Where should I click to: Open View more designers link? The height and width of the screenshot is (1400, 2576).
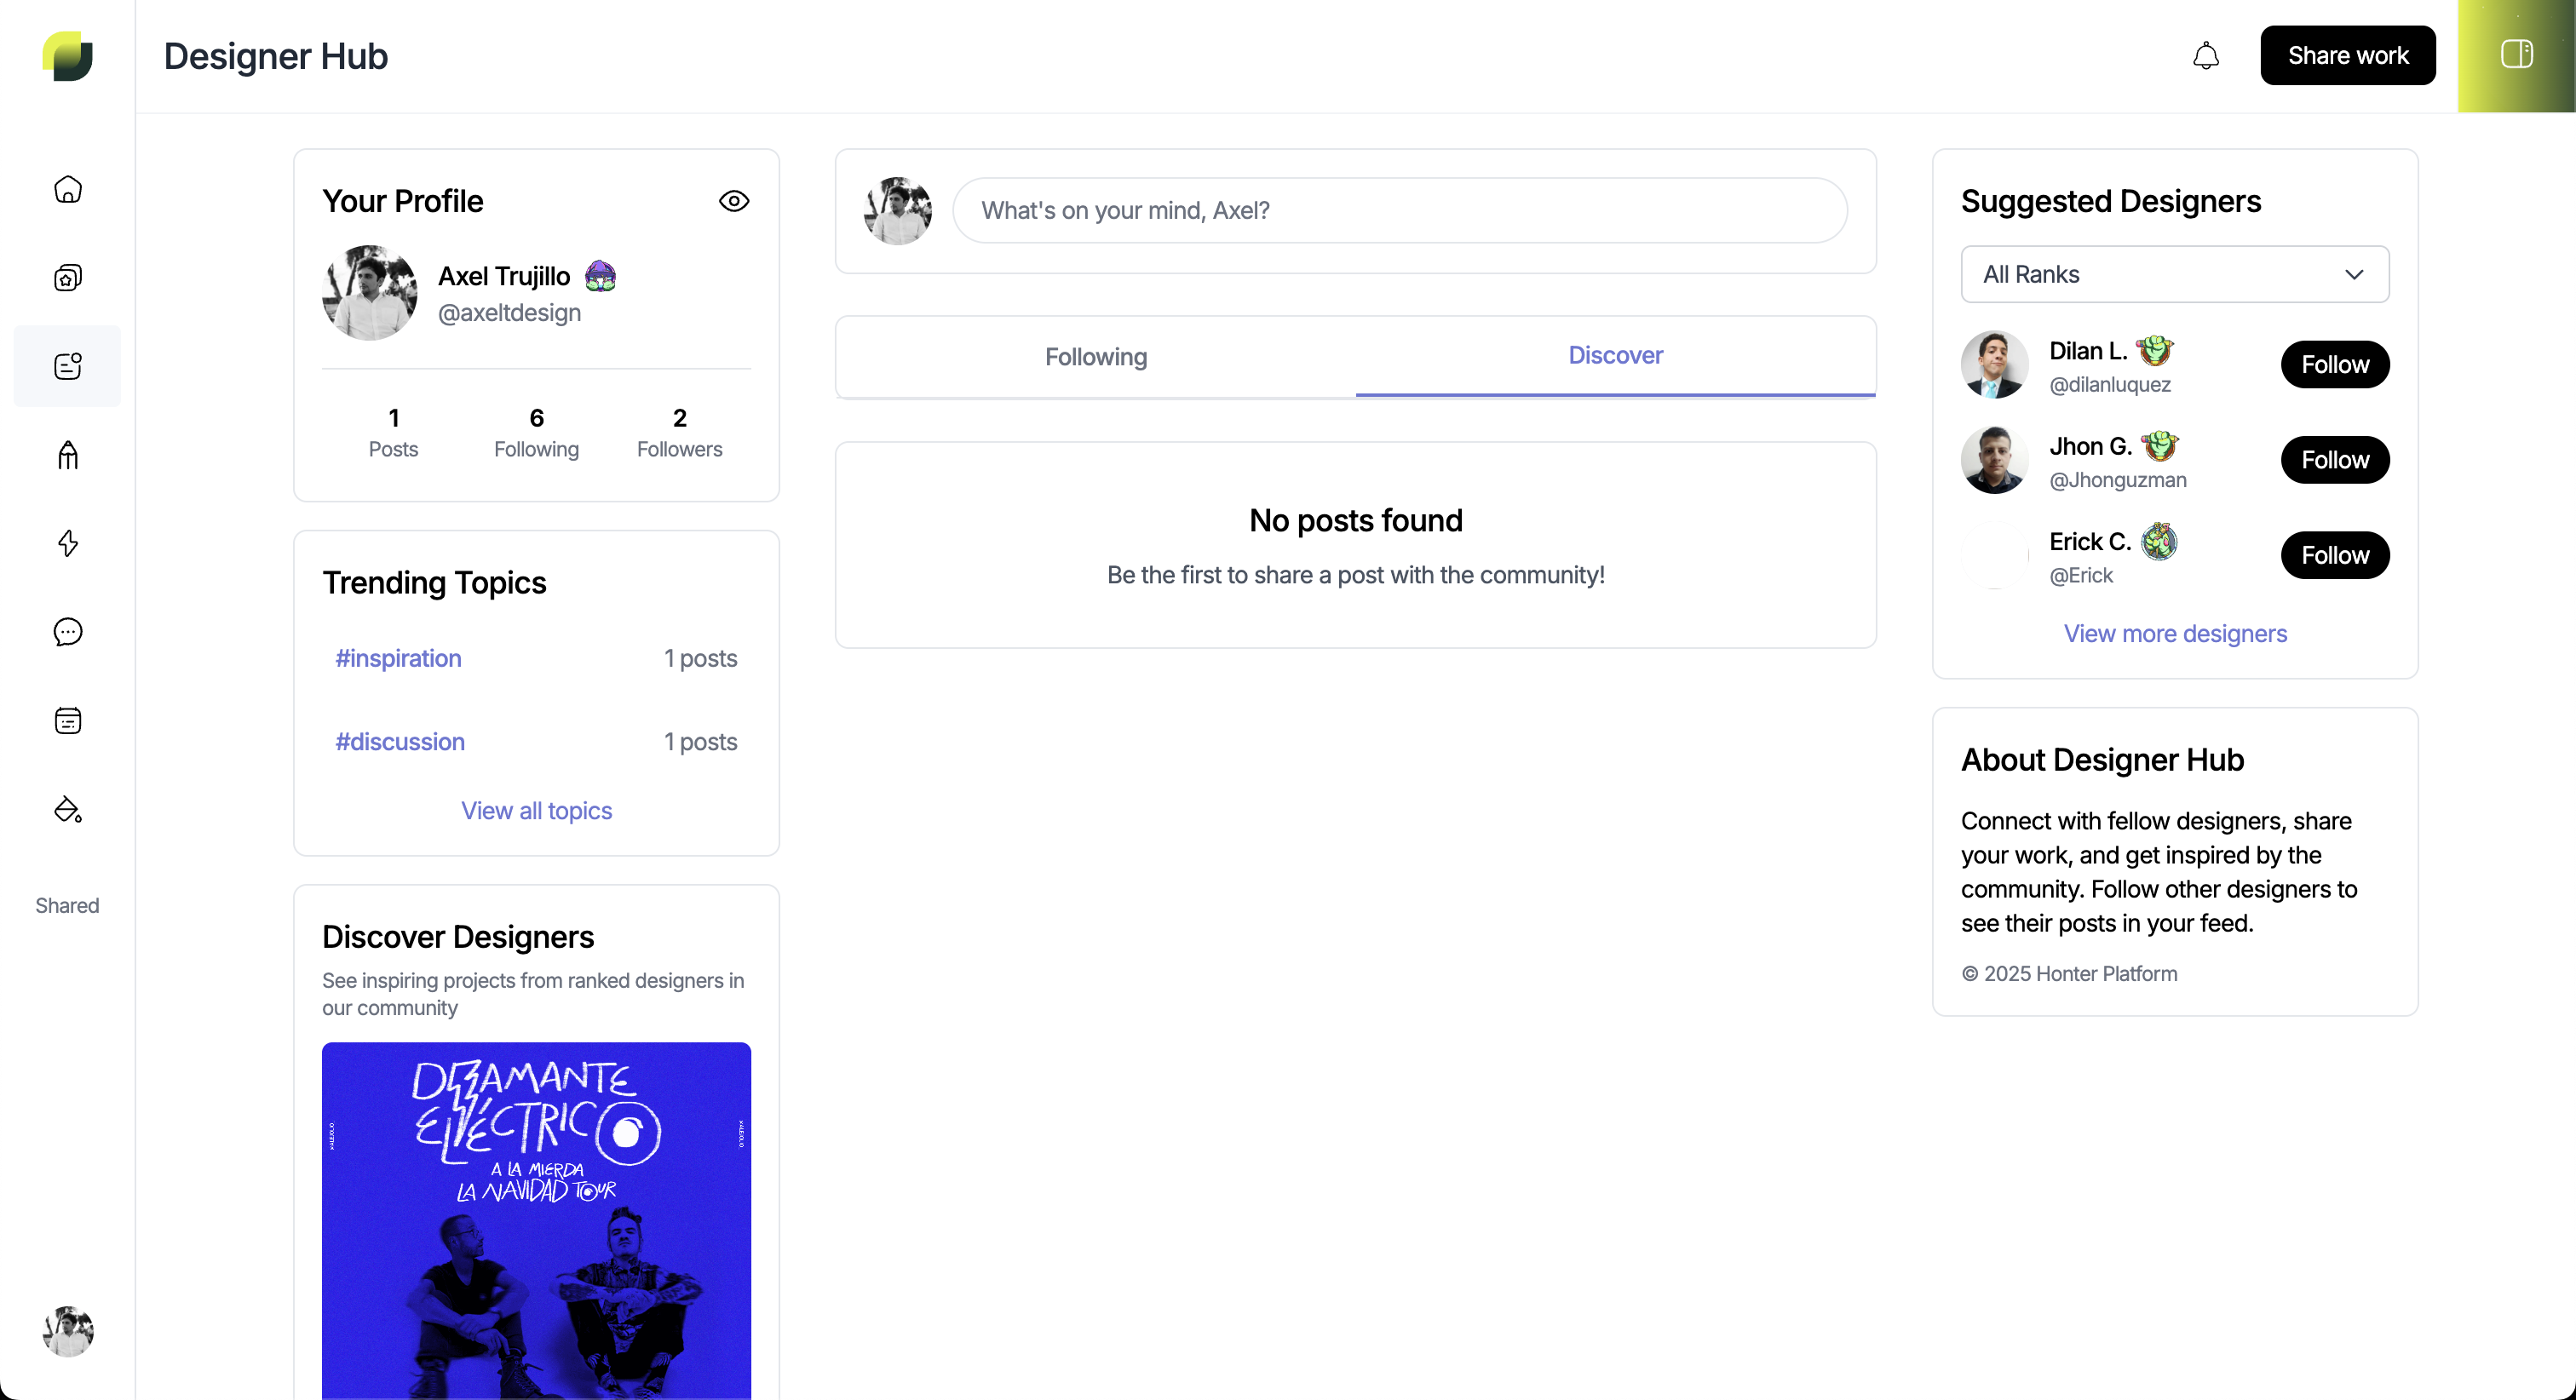[2174, 633]
